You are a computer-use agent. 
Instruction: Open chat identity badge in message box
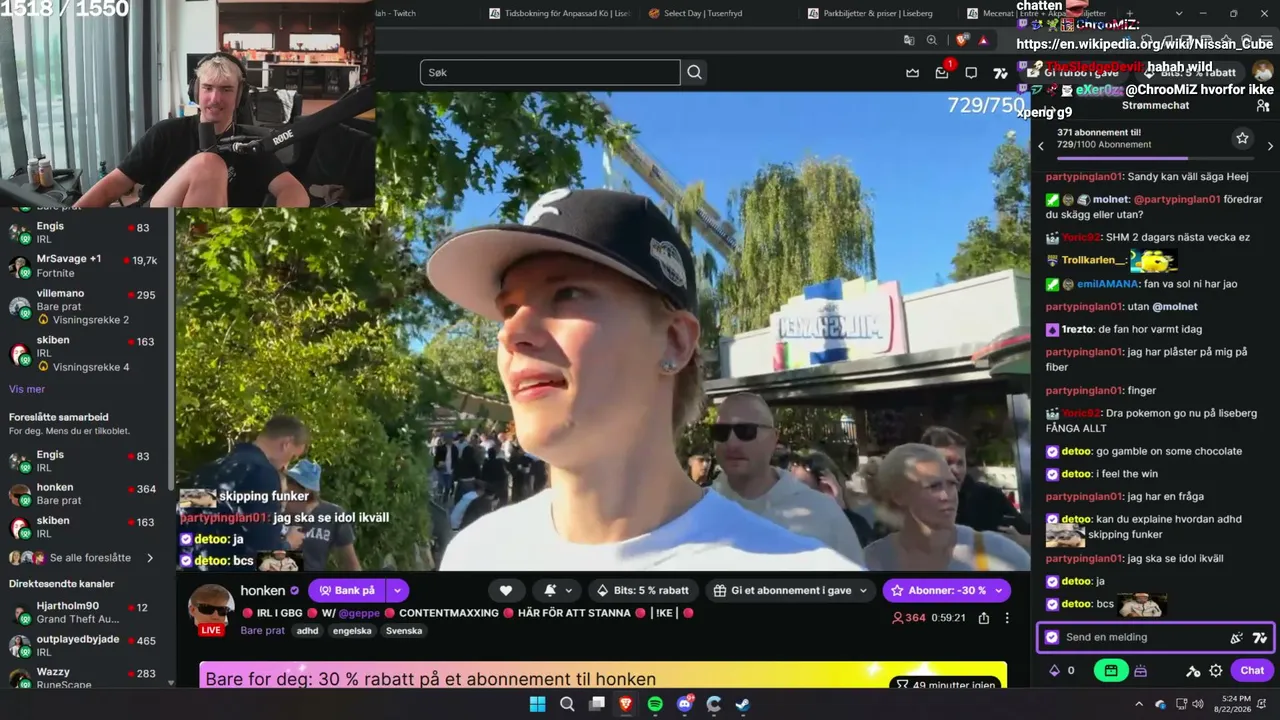coord(1052,637)
